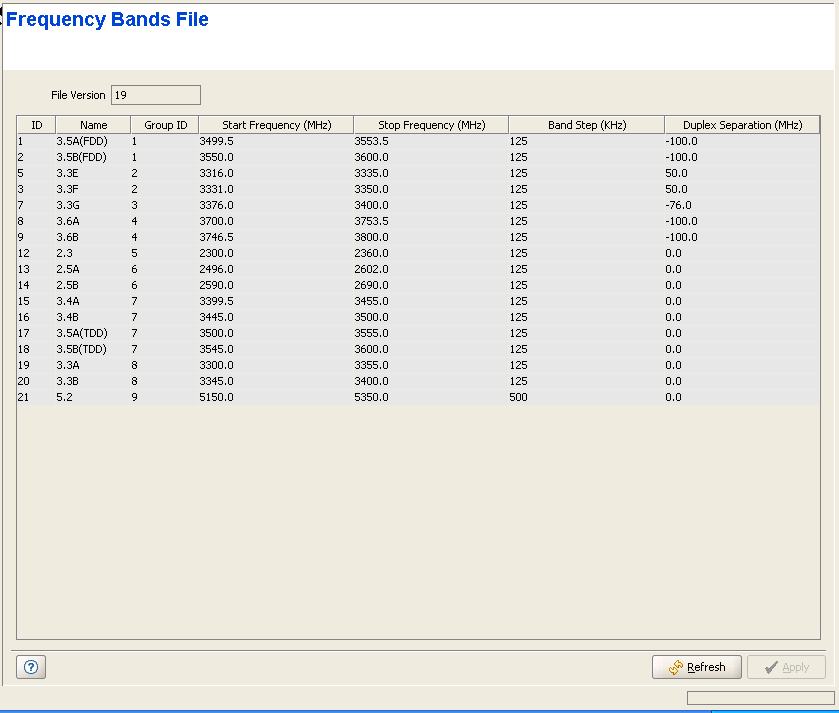Select the 3.5A(FDD) band row
Viewport: 839px width, 713px height.
point(81,141)
